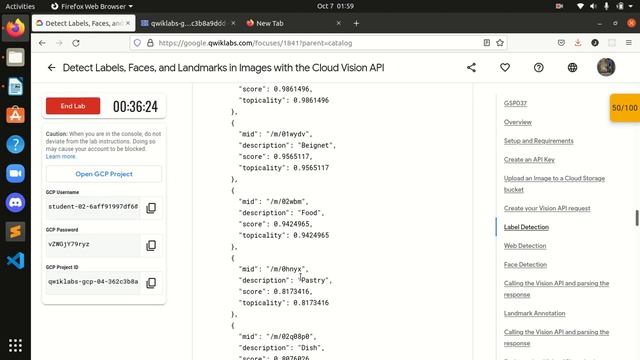Reload the current page
The image size is (640, 360).
click(76, 43)
